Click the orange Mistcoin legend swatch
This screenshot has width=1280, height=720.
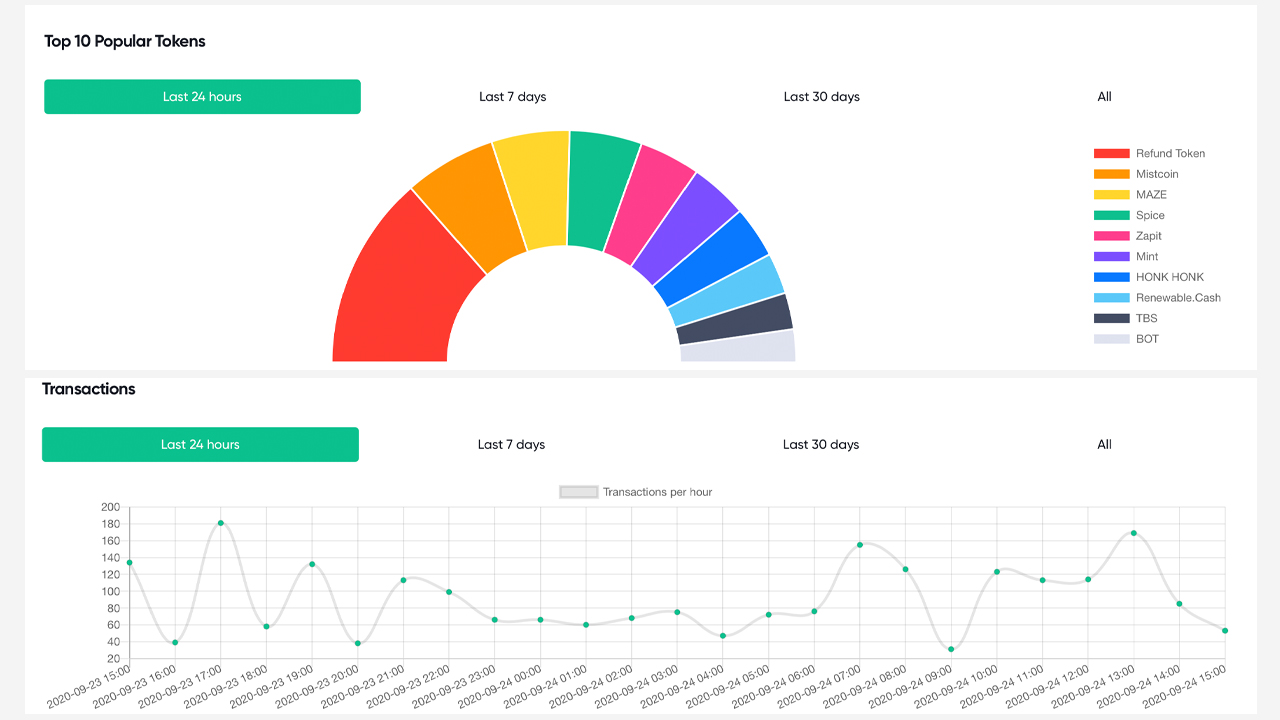pos(1111,174)
